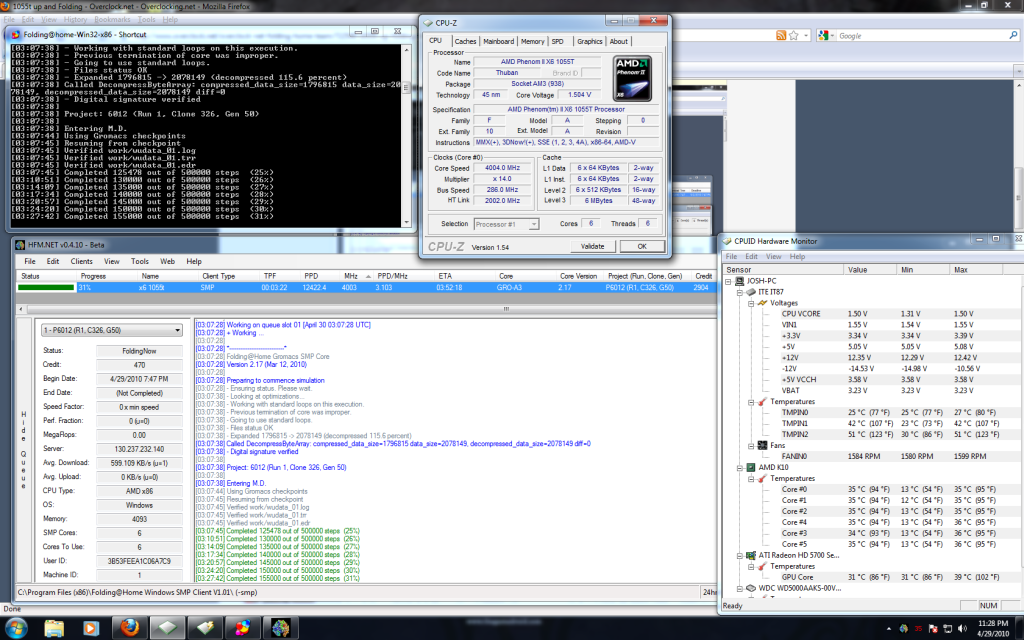Switch to the SPD tab in CPU-Z
Image resolution: width=1024 pixels, height=640 pixels.
[559, 41]
